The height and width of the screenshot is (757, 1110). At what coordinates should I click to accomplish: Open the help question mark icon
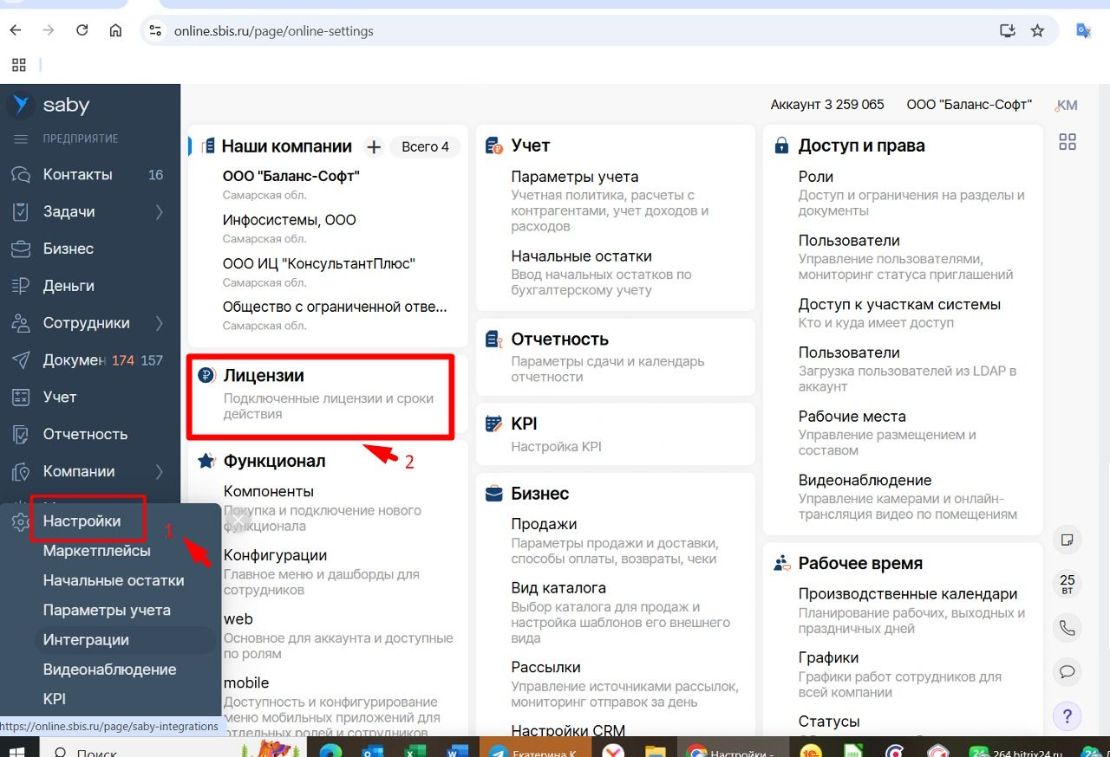point(1067,716)
